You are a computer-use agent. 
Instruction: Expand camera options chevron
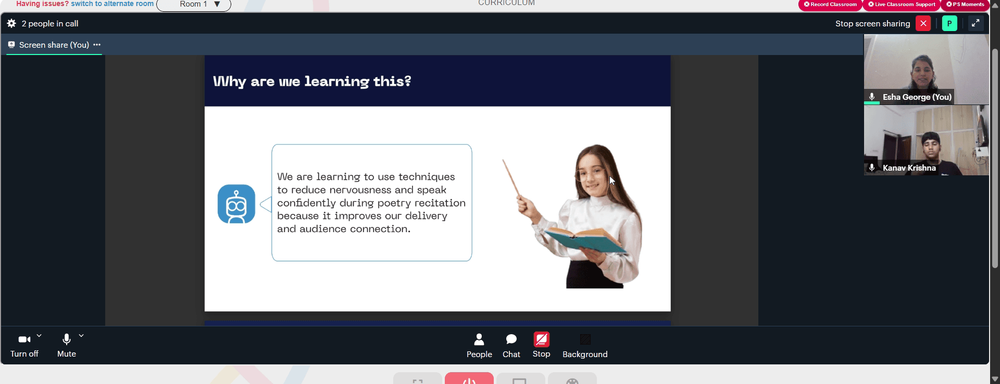[x=39, y=335]
